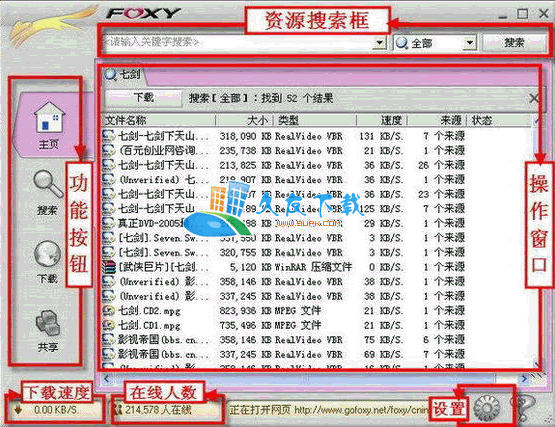Click the 正在打开网页 gofoxy.net status text
Image resolution: width=555 pixels, height=427 pixels.
point(328,410)
